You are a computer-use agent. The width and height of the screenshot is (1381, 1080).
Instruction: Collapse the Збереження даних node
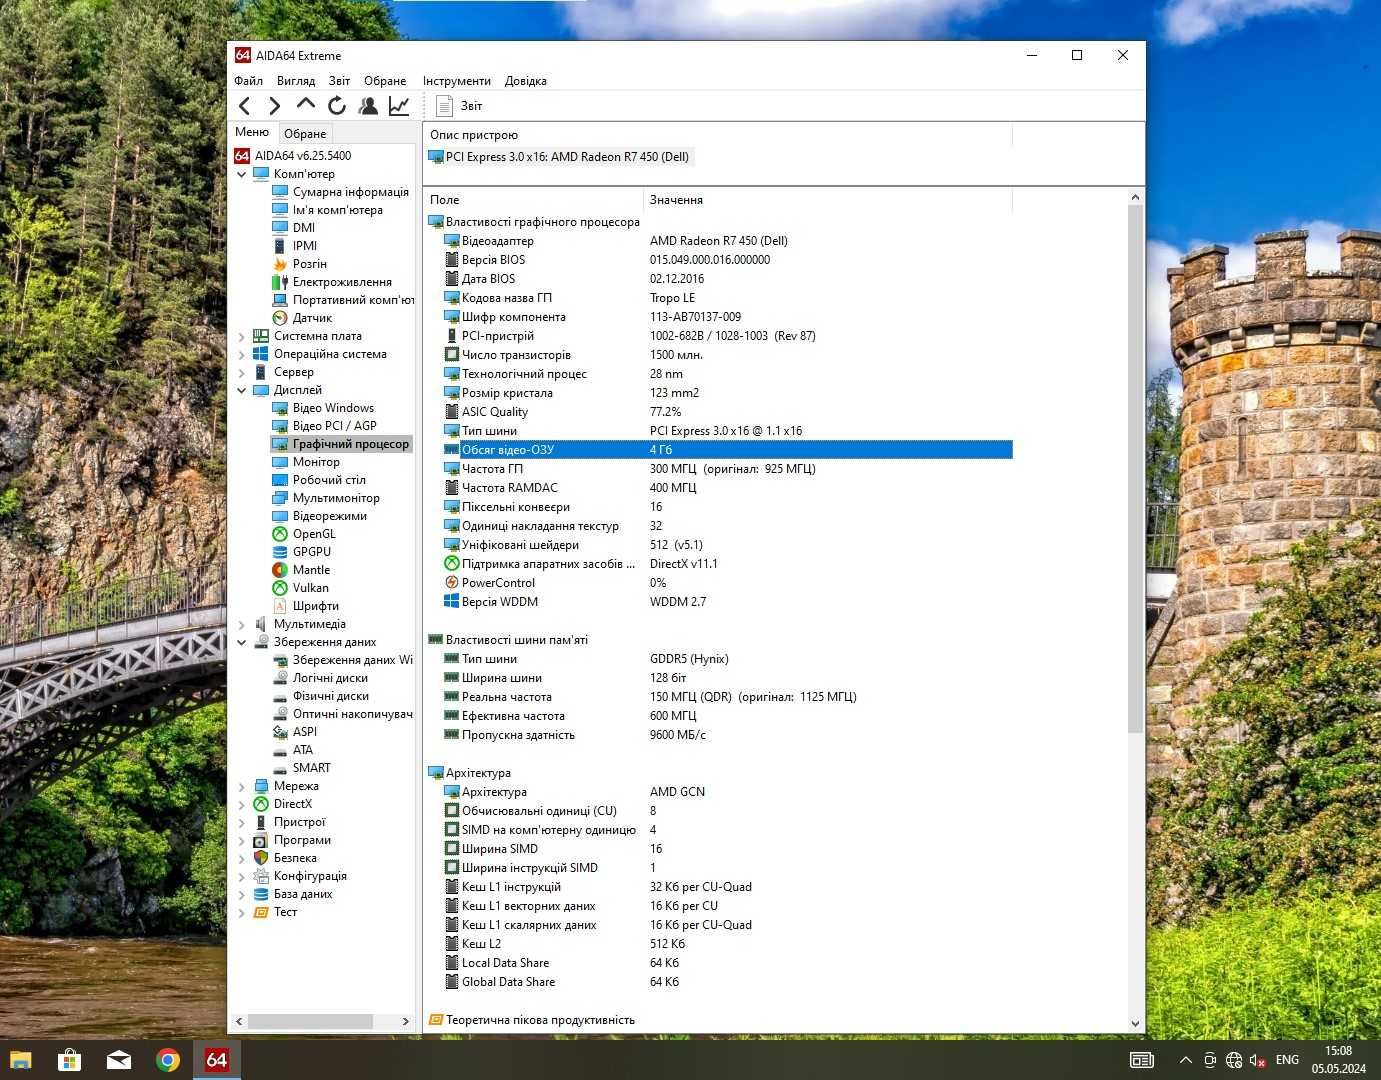pos(242,642)
